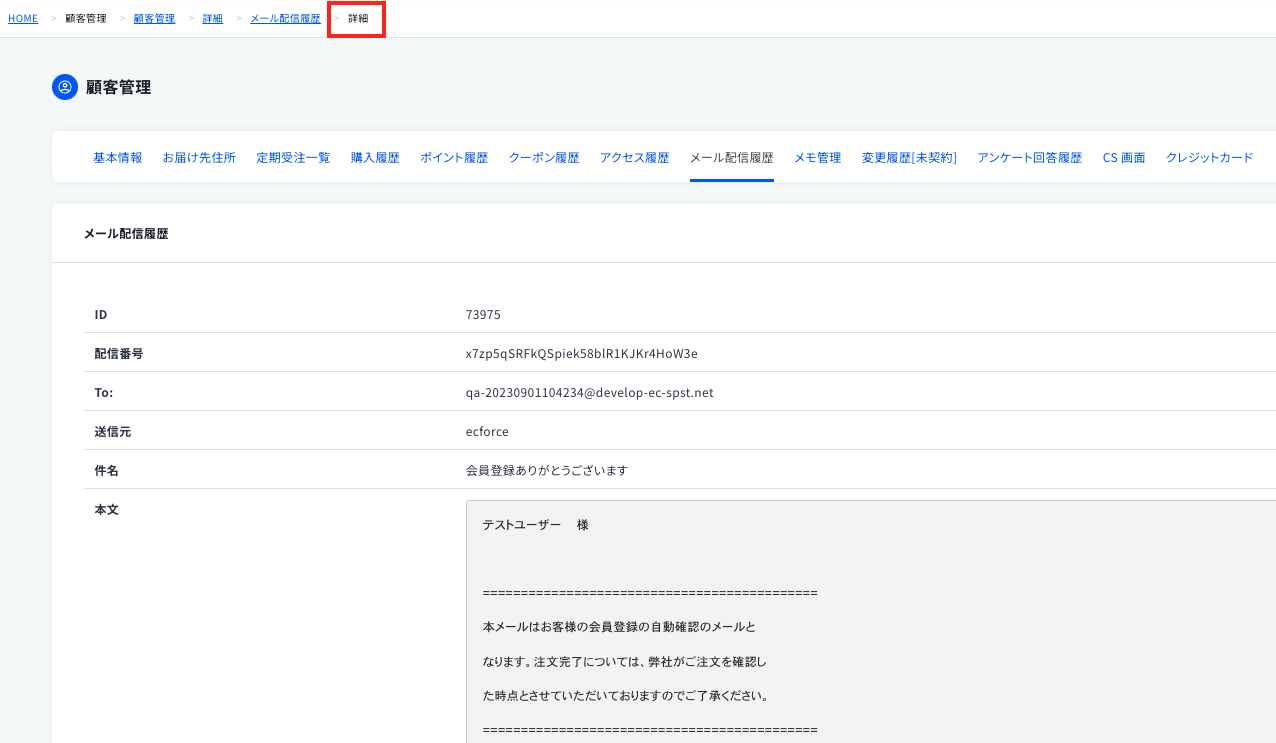Click the 送信元 value ecforce

tap(487, 432)
